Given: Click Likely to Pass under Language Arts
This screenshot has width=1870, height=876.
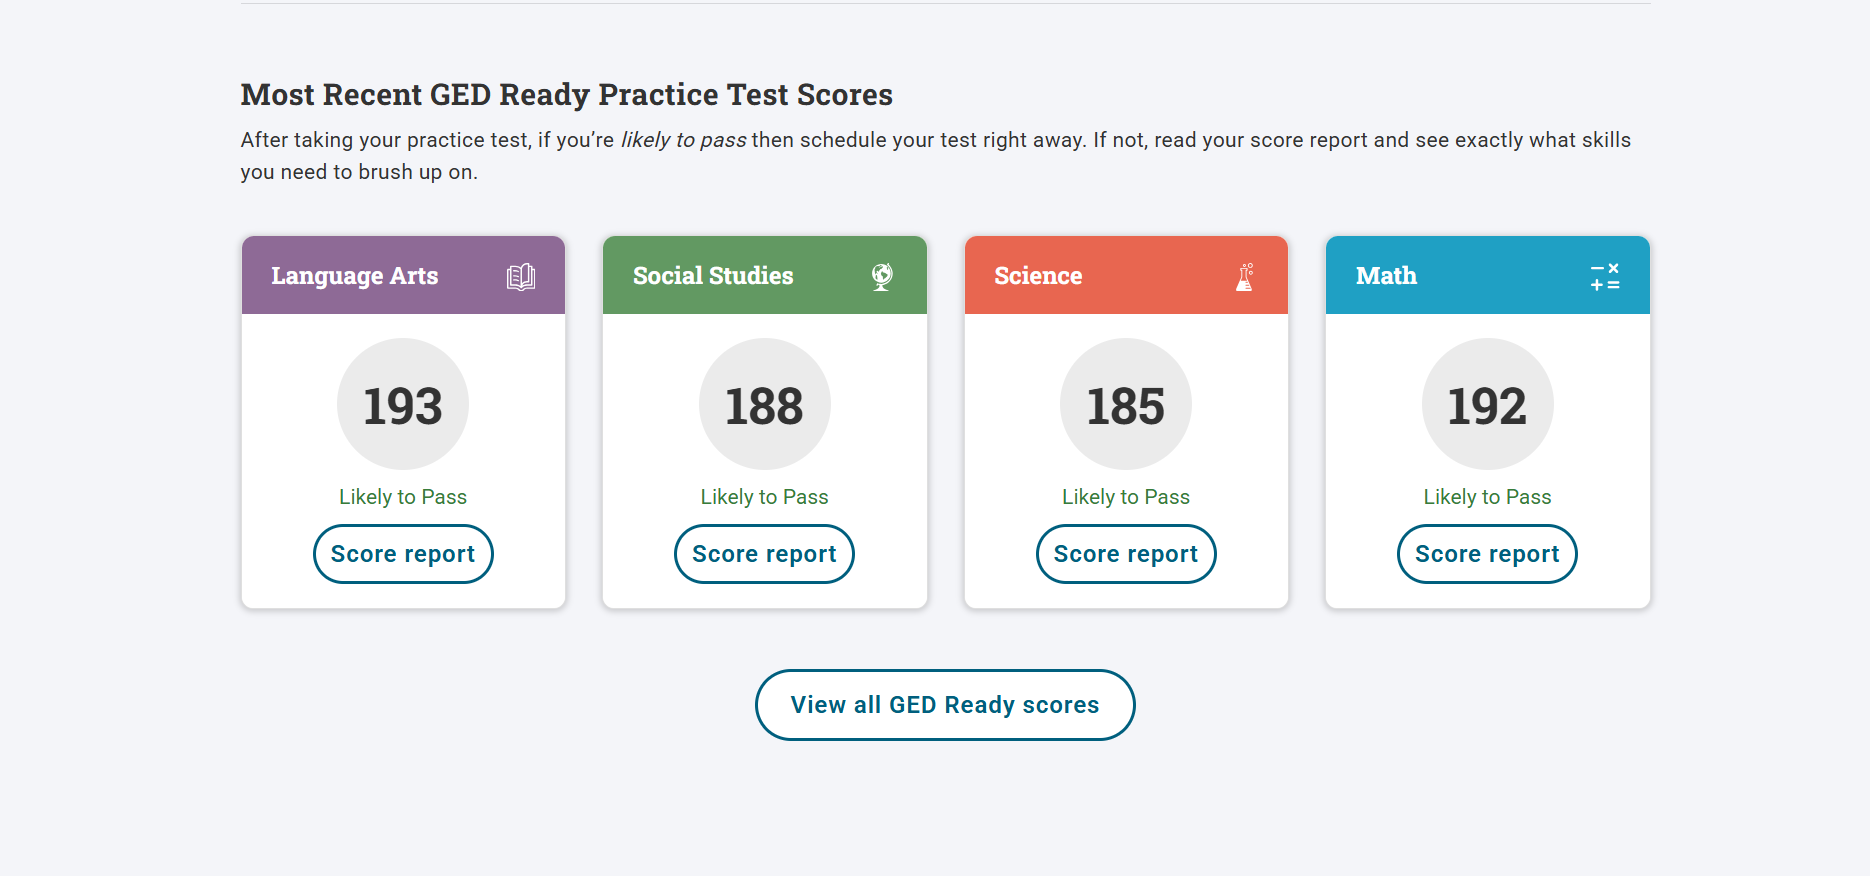Looking at the screenshot, I should click(403, 497).
